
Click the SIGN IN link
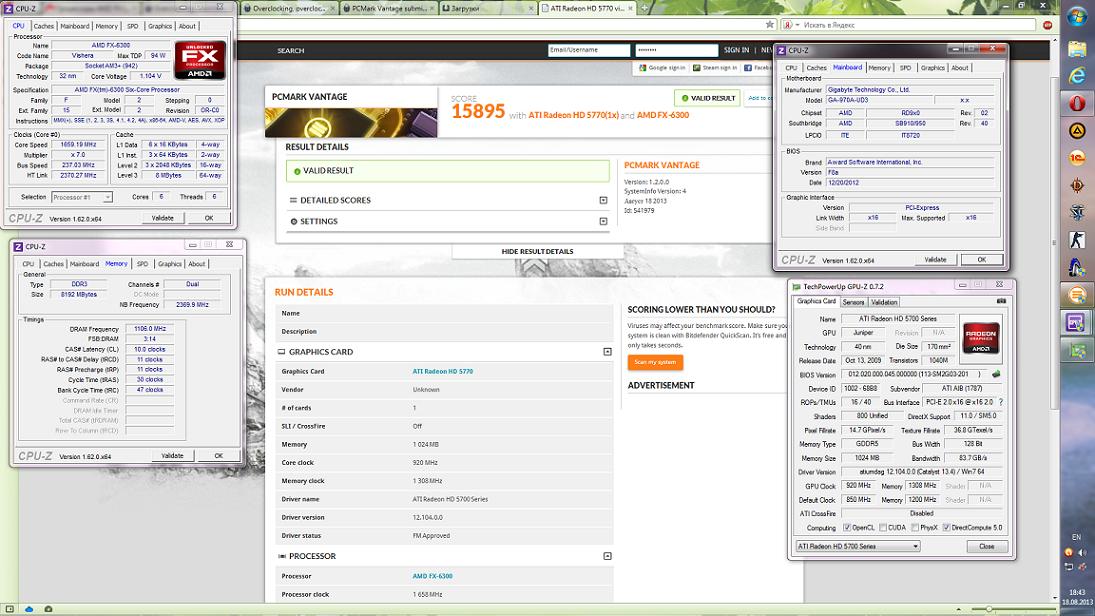point(736,50)
